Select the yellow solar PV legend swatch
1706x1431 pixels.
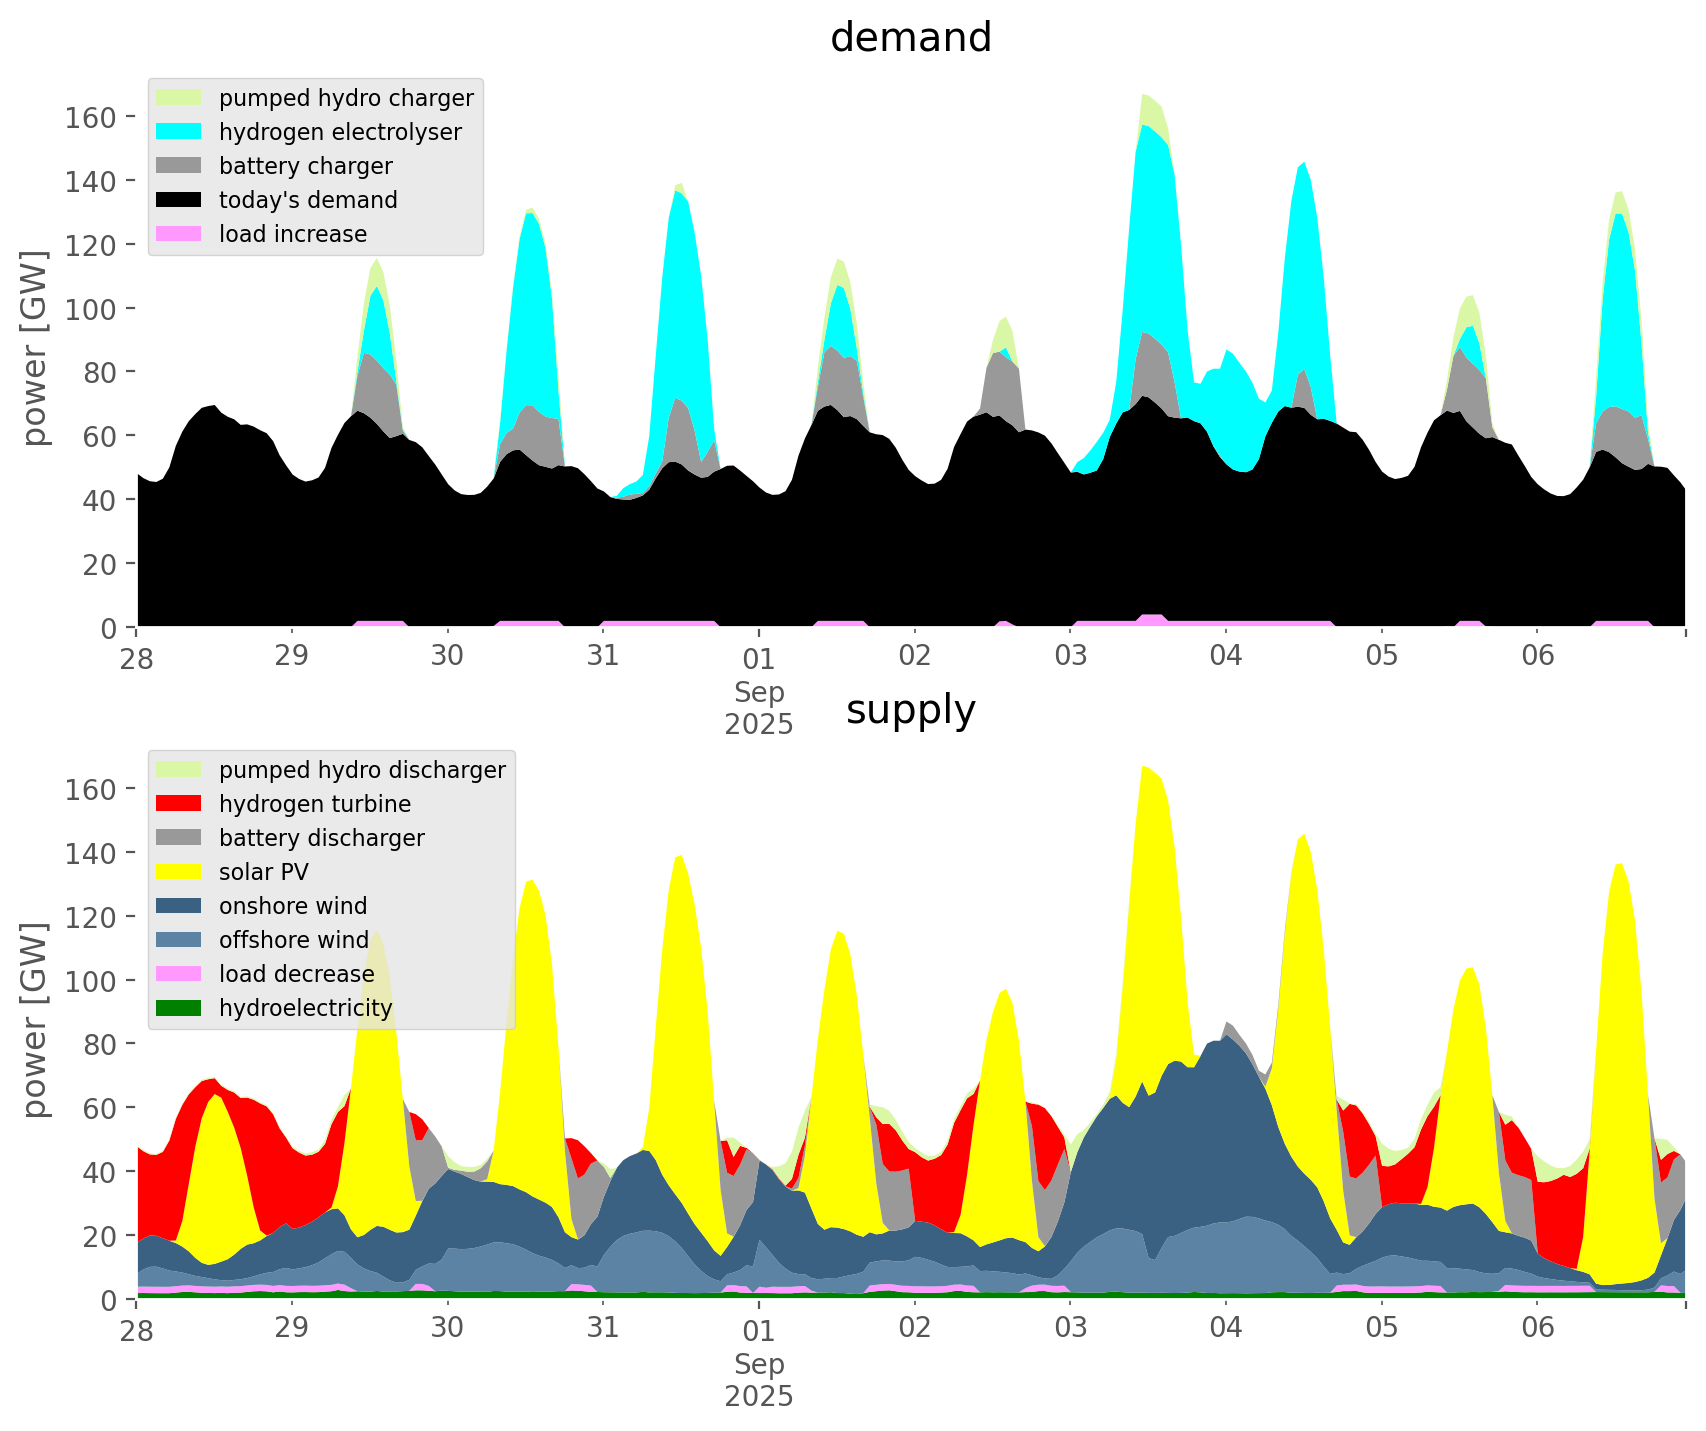click(x=180, y=872)
